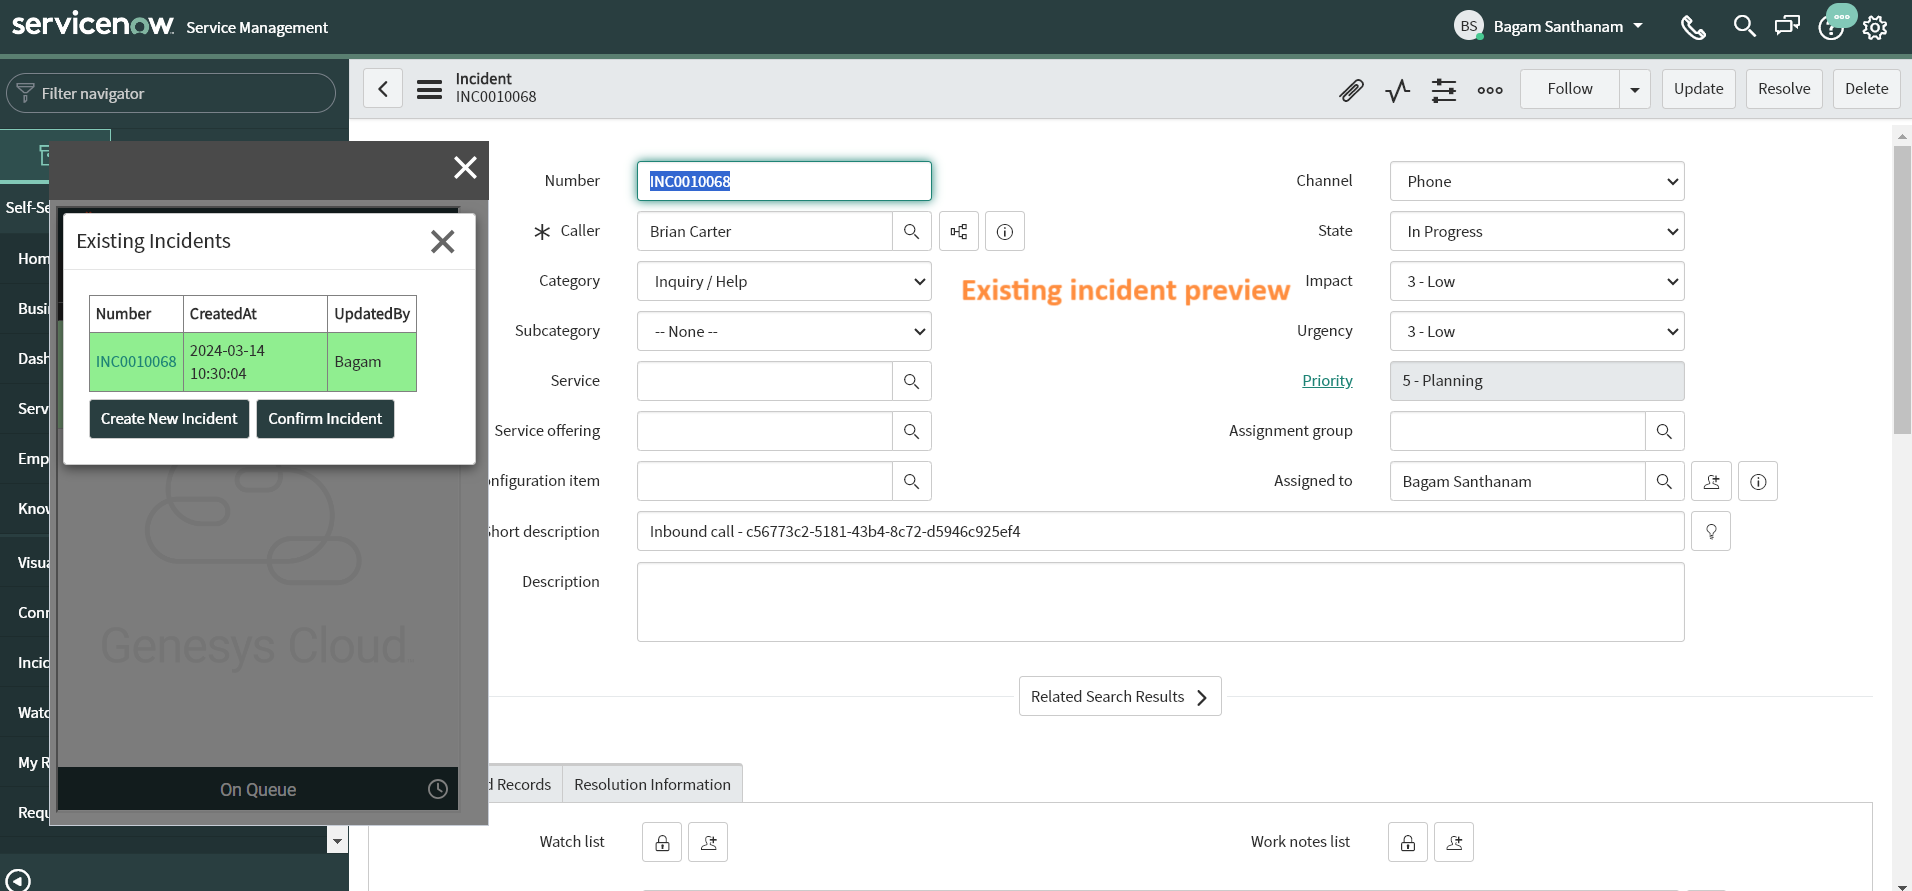This screenshot has height=891, width=1912.
Task: Click the Description text area
Action: tap(1160, 602)
